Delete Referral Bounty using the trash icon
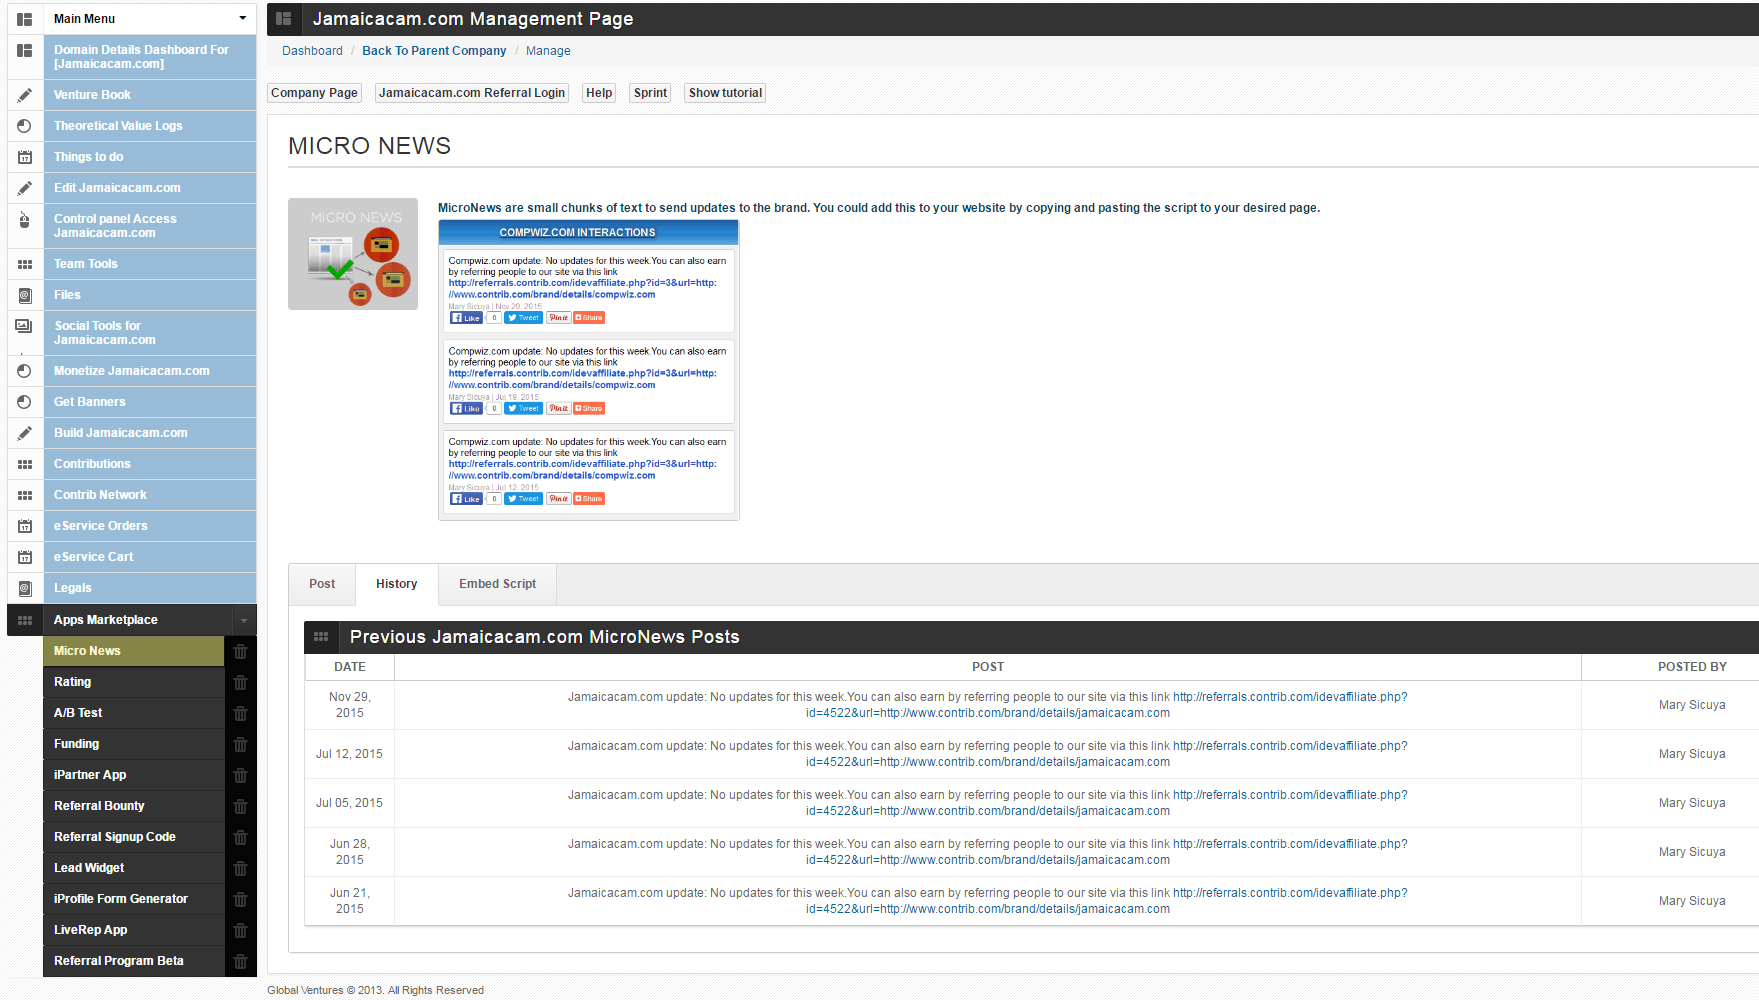This screenshot has width=1759, height=1000. point(240,806)
